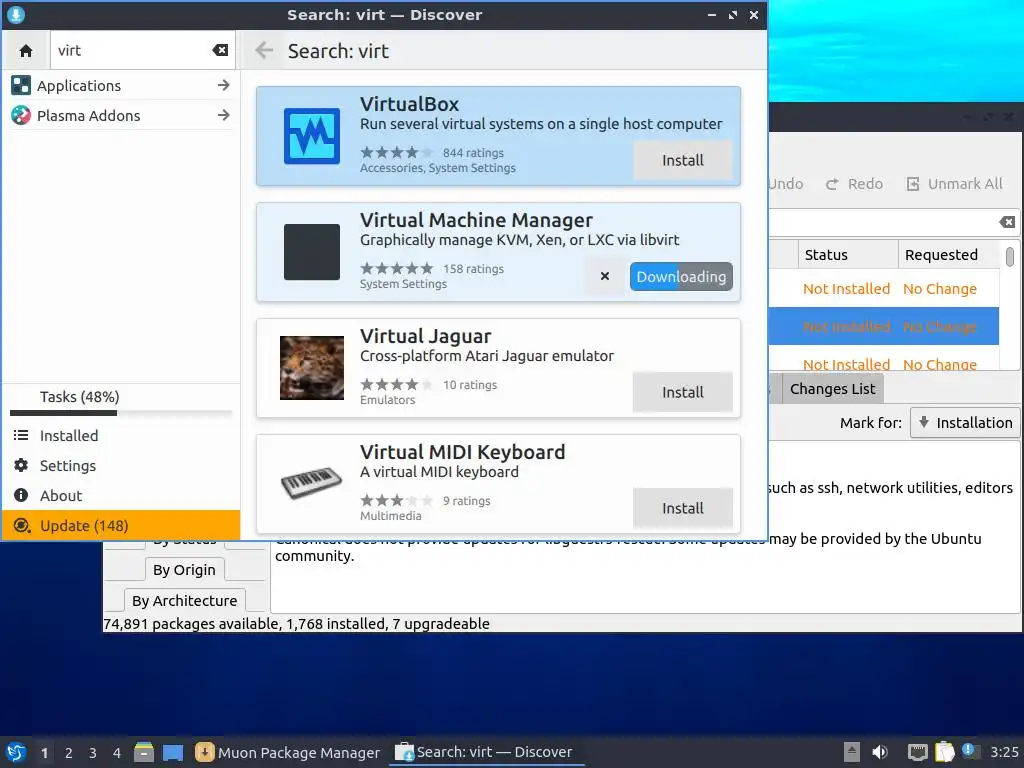
Task: Open the application launcher menu in taskbar
Action: coord(16,752)
